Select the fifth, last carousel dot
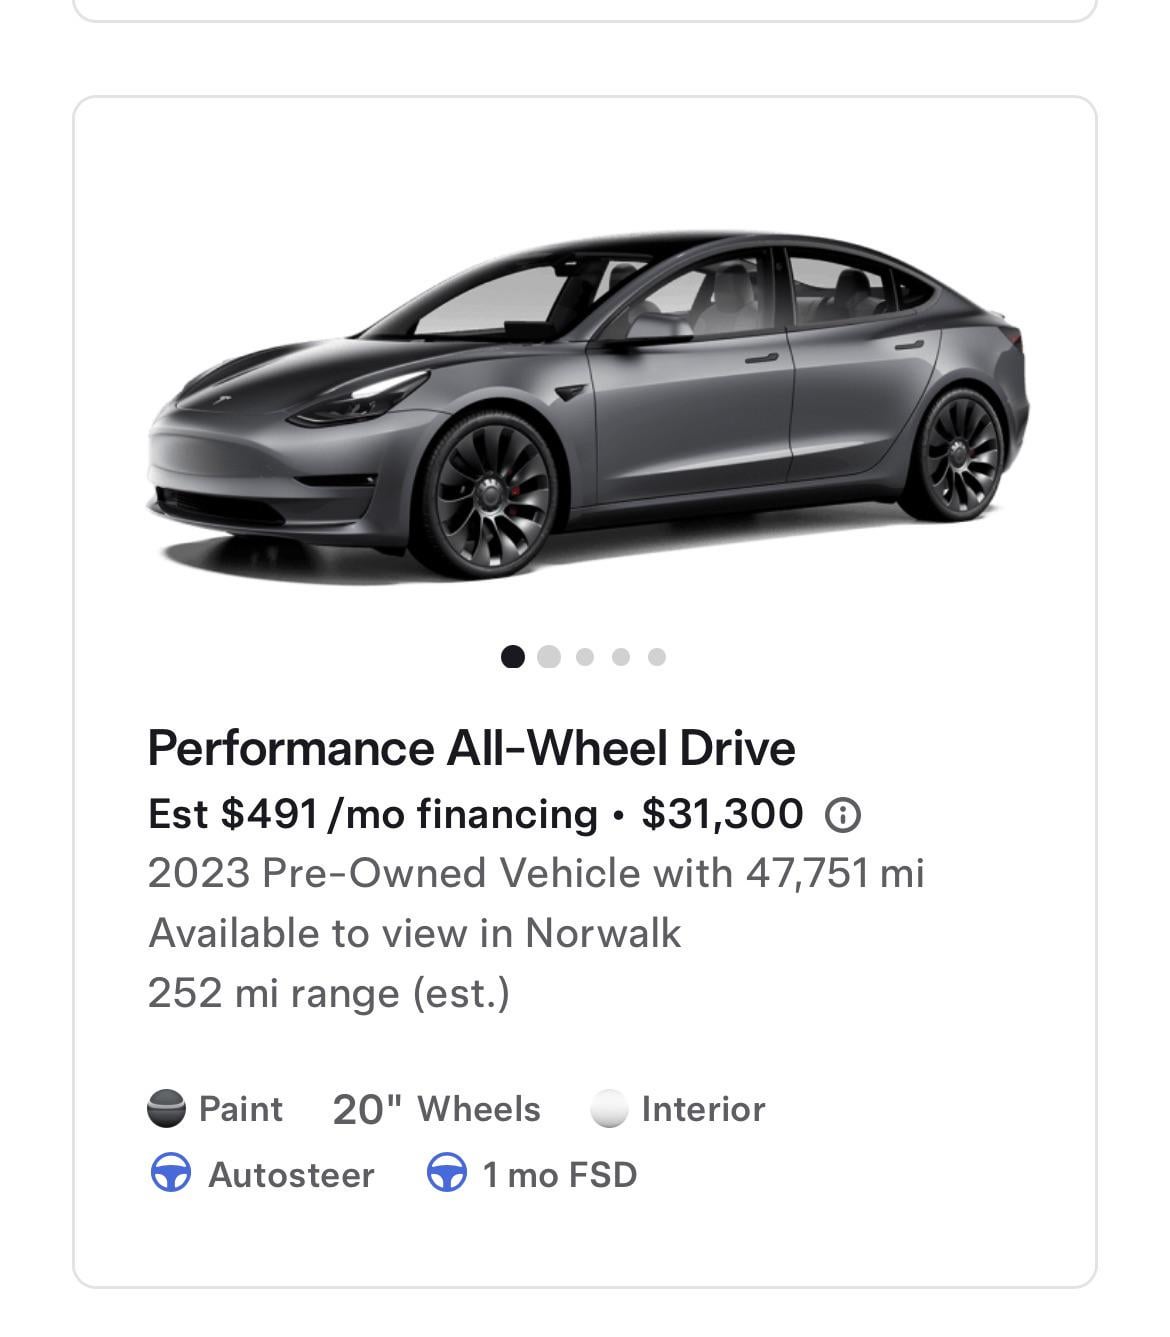Screen dimensions: 1170x1337 [657, 656]
